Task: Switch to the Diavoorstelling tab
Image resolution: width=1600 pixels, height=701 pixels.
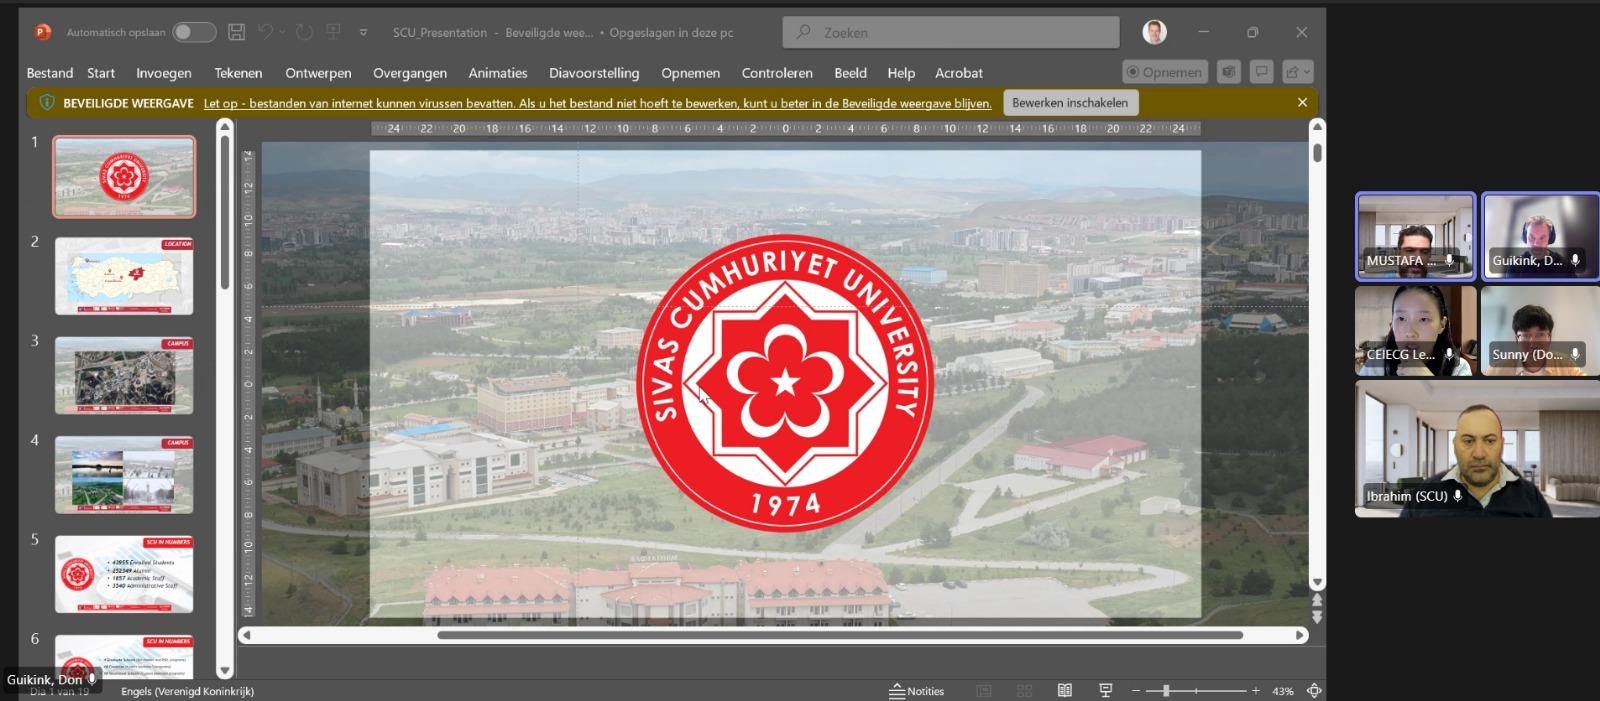Action: tap(594, 73)
